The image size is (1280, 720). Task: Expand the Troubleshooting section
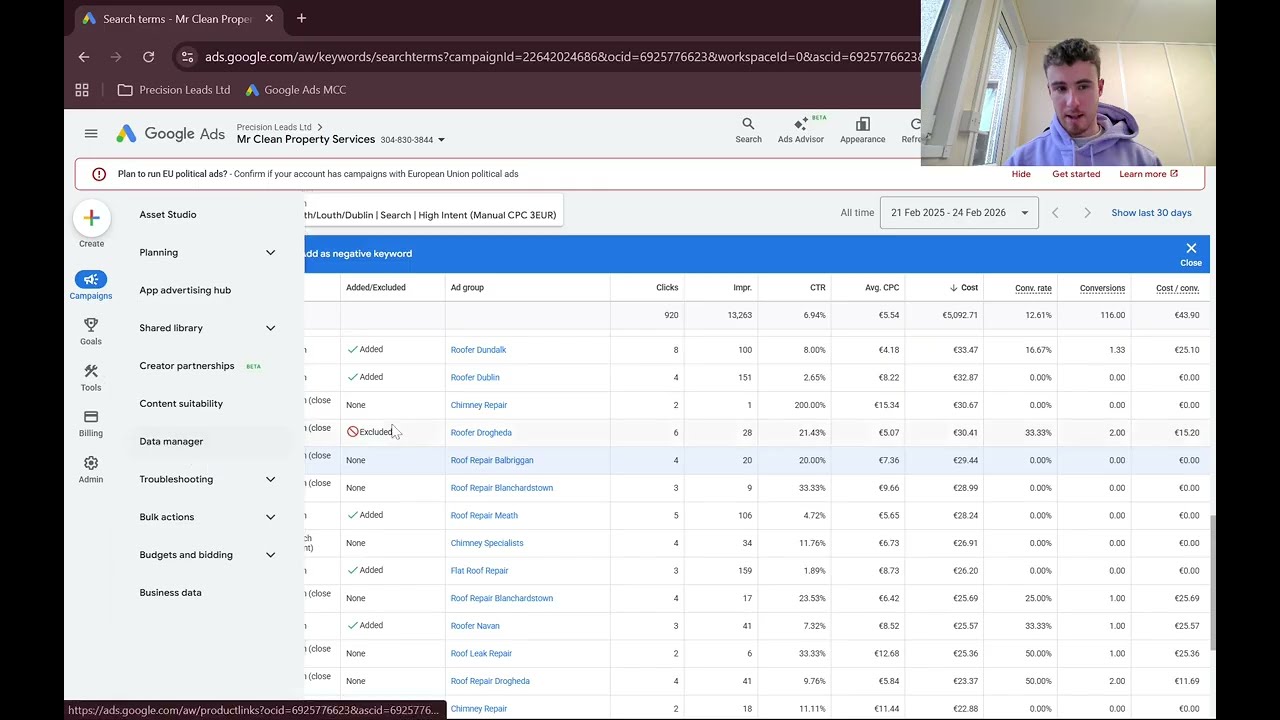coord(207,479)
